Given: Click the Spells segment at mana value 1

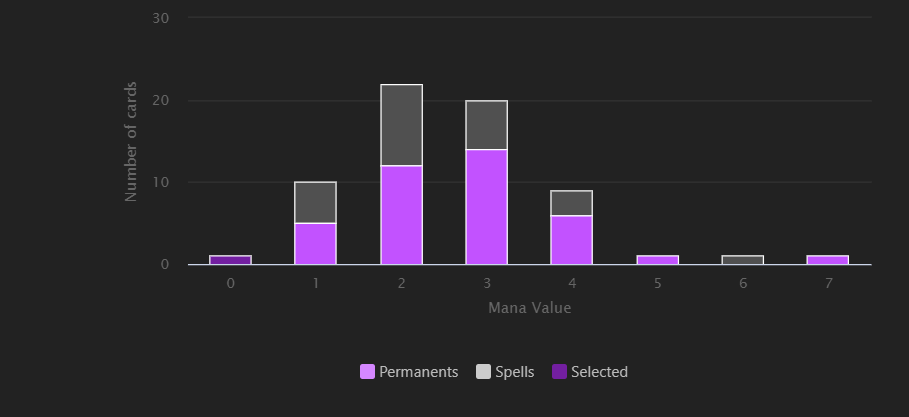Looking at the screenshot, I should coord(315,202).
